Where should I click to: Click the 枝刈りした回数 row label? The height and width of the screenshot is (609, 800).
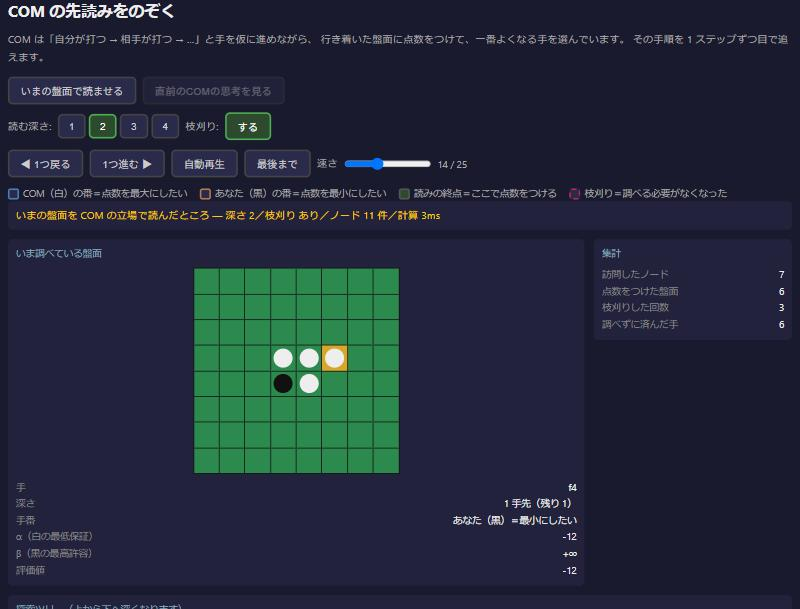(x=635, y=308)
